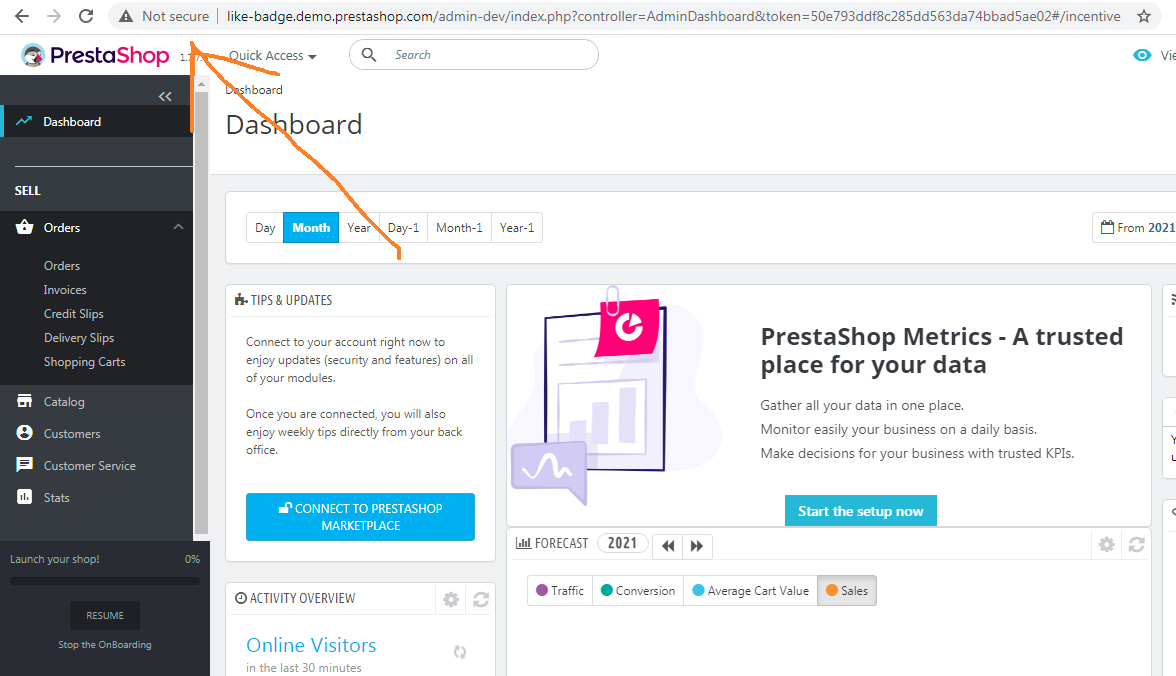Click the Stats chart icon
1176x676 pixels.
[x=25, y=497]
